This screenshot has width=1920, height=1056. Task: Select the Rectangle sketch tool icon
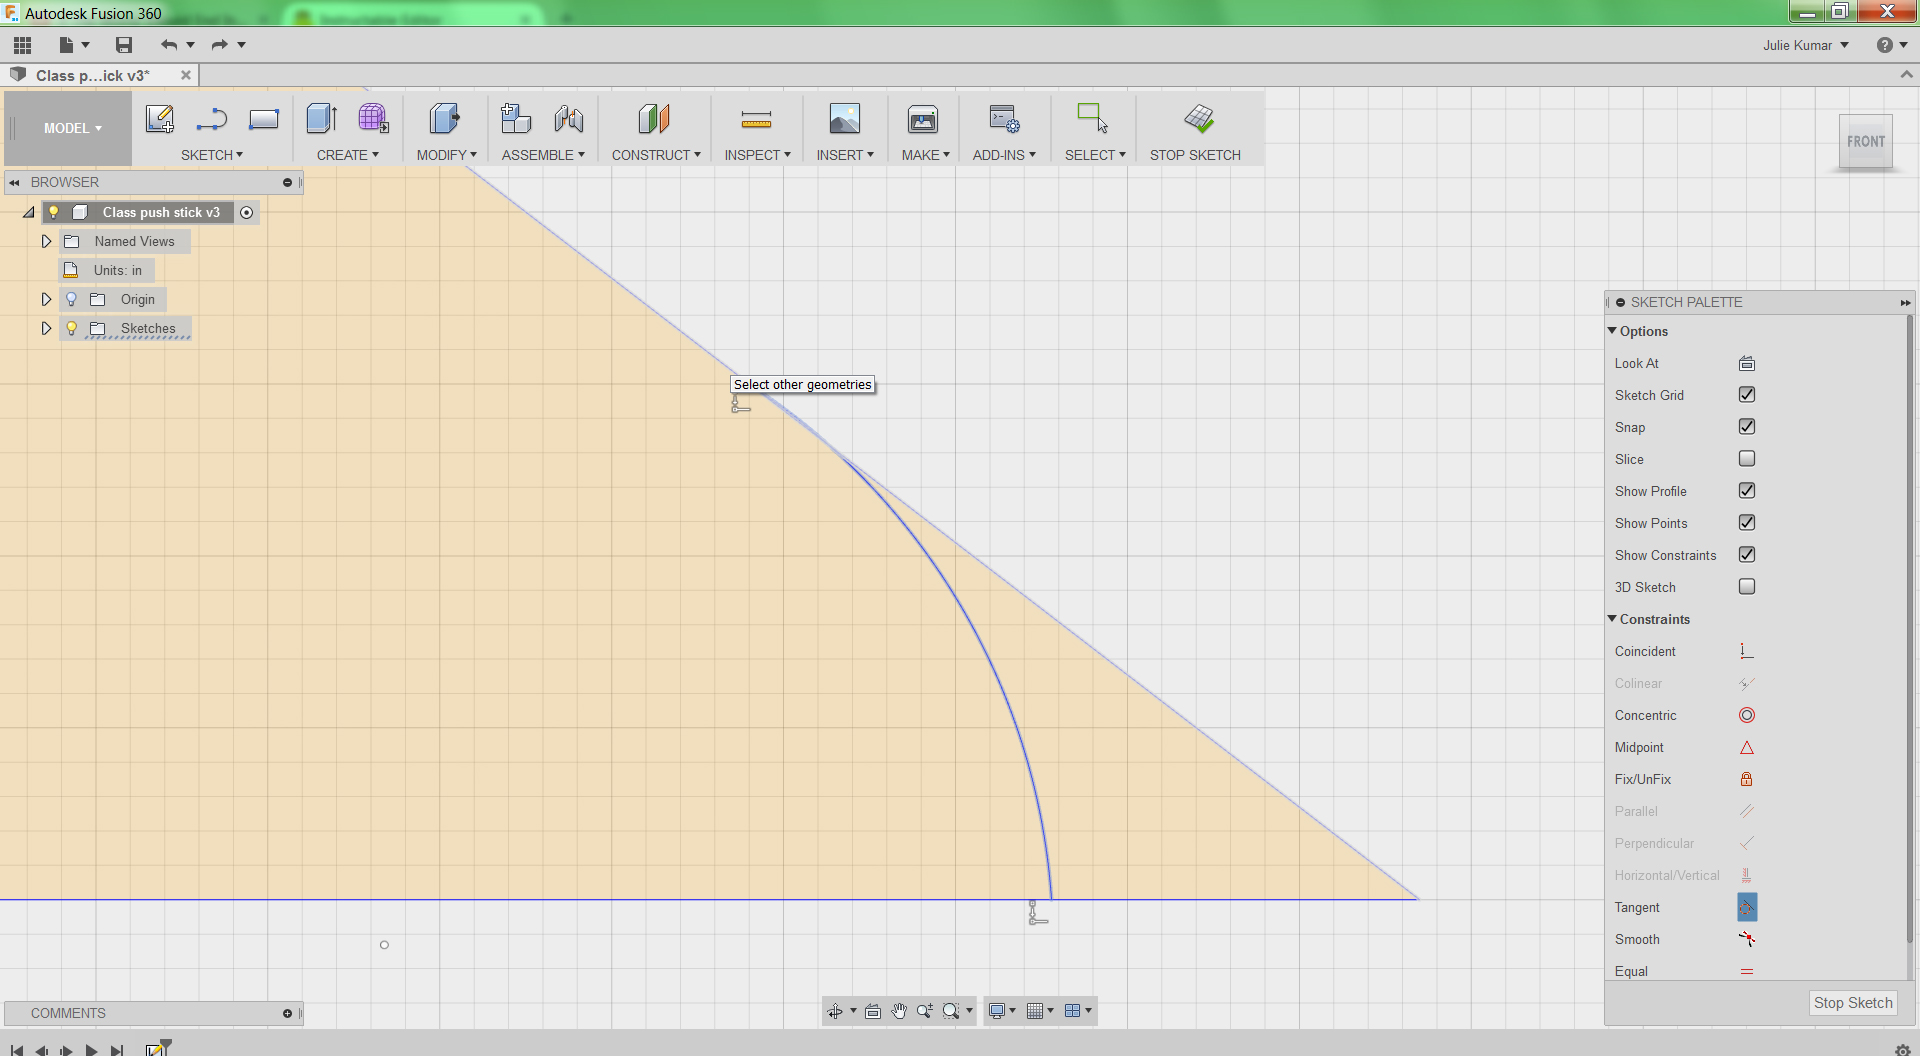tap(264, 119)
